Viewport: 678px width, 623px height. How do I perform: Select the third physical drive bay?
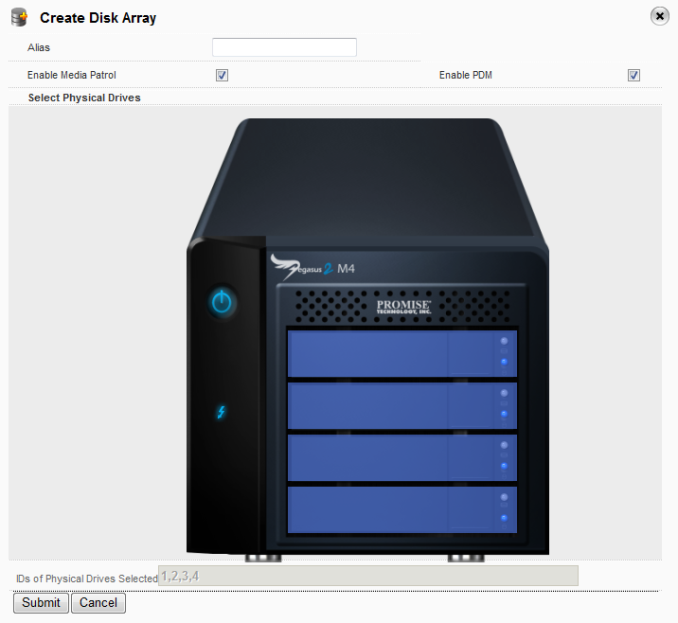coord(402,457)
